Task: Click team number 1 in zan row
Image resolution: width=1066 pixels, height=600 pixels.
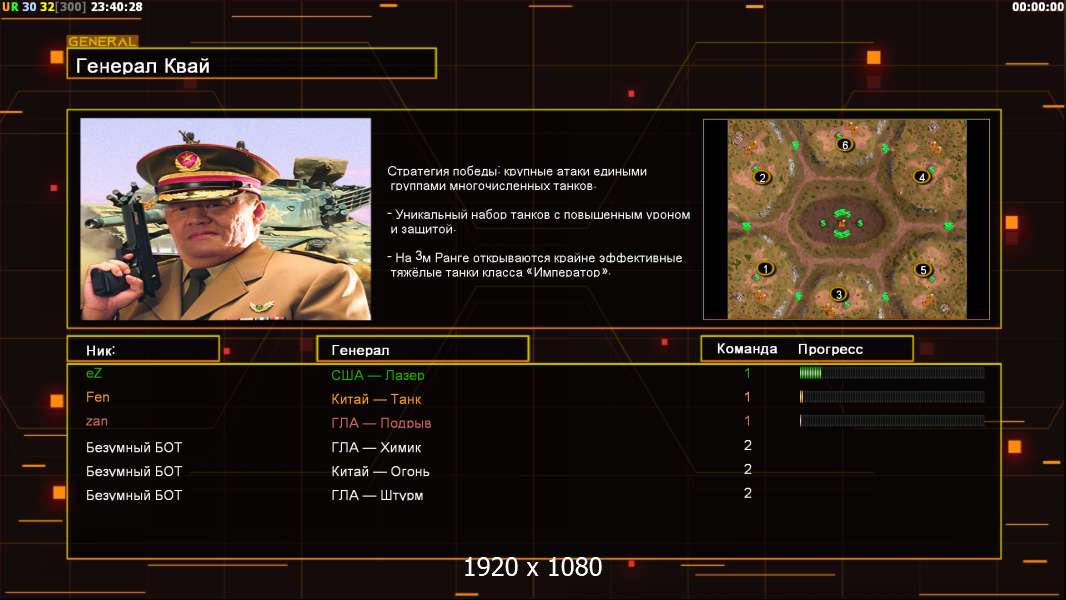Action: 747,421
